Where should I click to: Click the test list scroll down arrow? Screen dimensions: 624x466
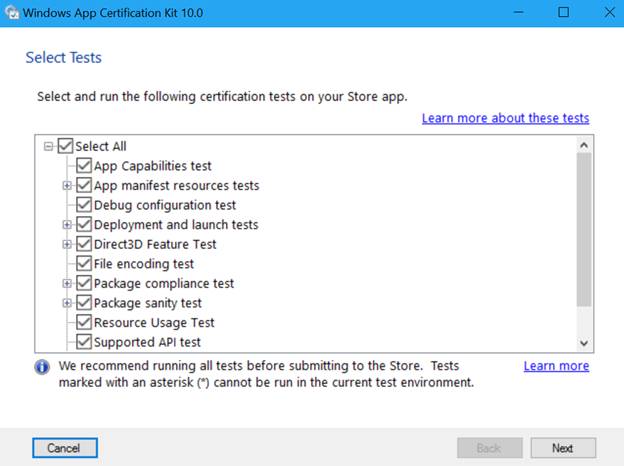pyautogui.click(x=584, y=343)
